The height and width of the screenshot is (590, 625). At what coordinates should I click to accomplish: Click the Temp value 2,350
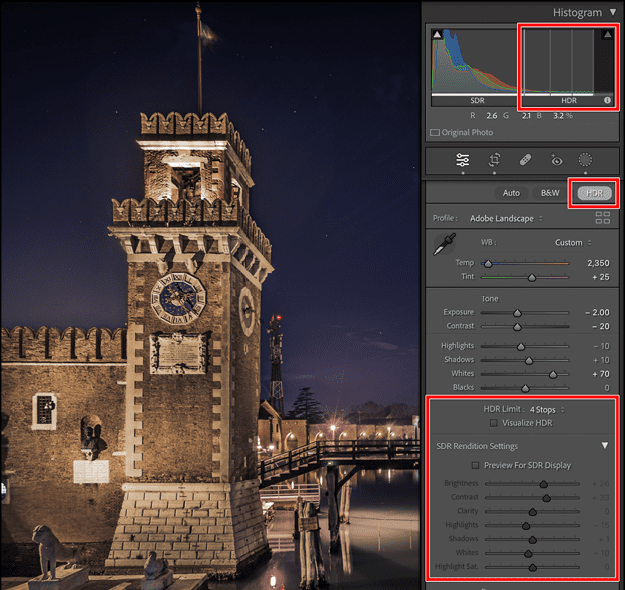598,263
